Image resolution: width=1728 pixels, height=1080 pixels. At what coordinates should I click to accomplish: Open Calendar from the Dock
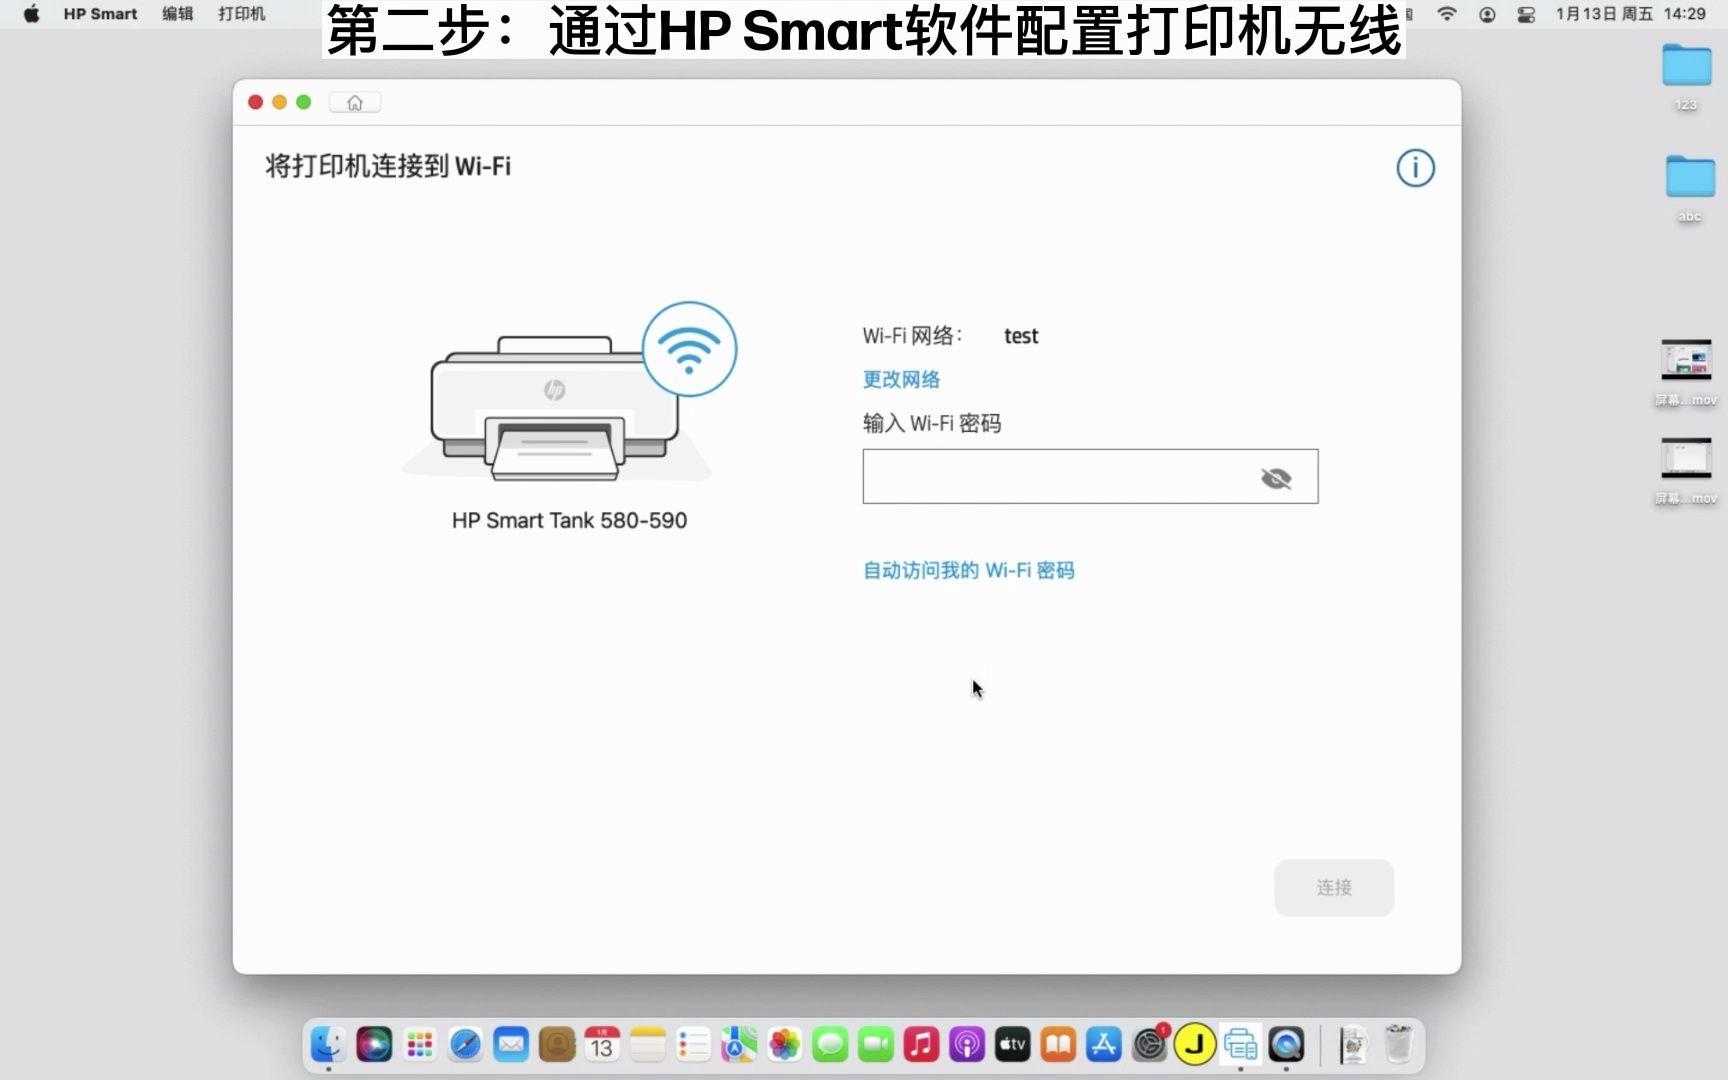(x=602, y=1045)
